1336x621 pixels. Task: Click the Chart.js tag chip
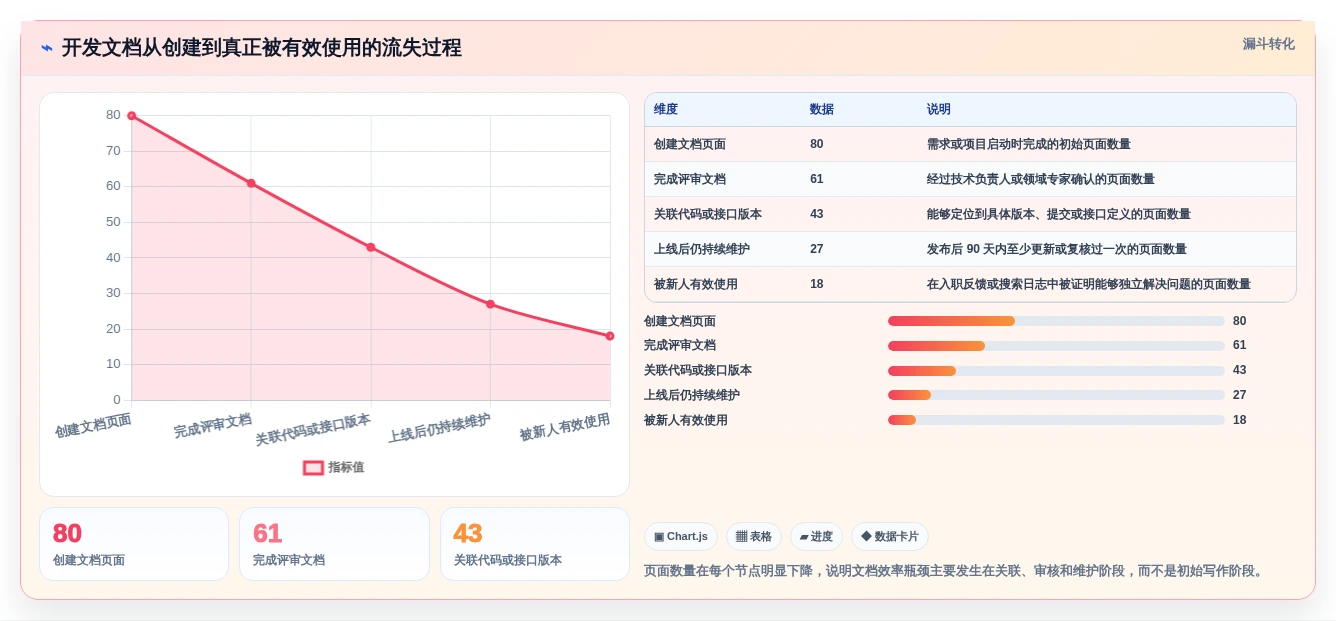(x=681, y=536)
